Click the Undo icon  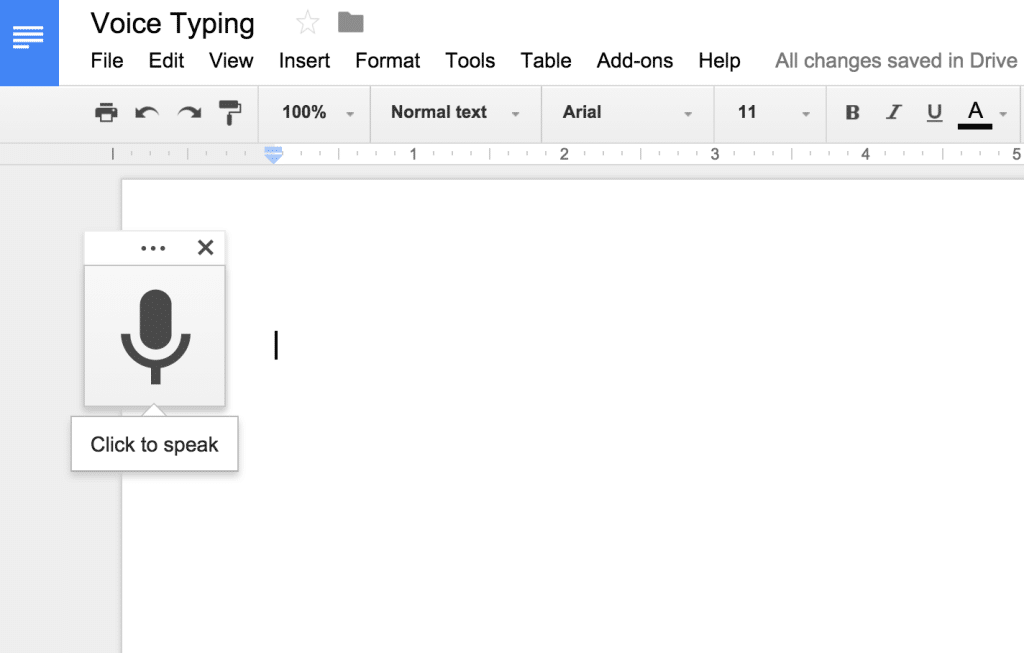[146, 112]
